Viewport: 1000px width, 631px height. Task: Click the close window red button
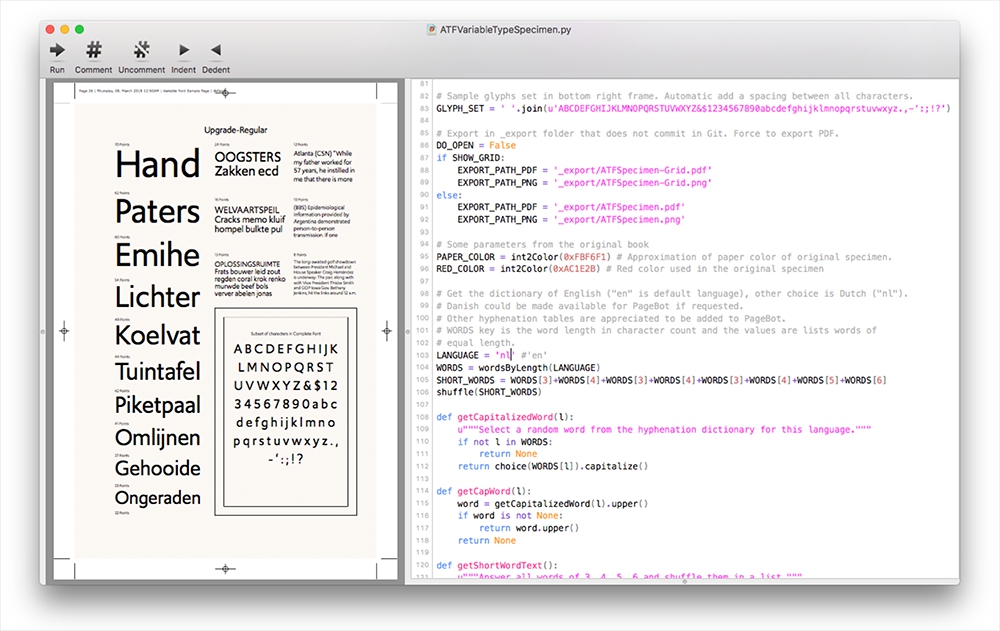50,29
